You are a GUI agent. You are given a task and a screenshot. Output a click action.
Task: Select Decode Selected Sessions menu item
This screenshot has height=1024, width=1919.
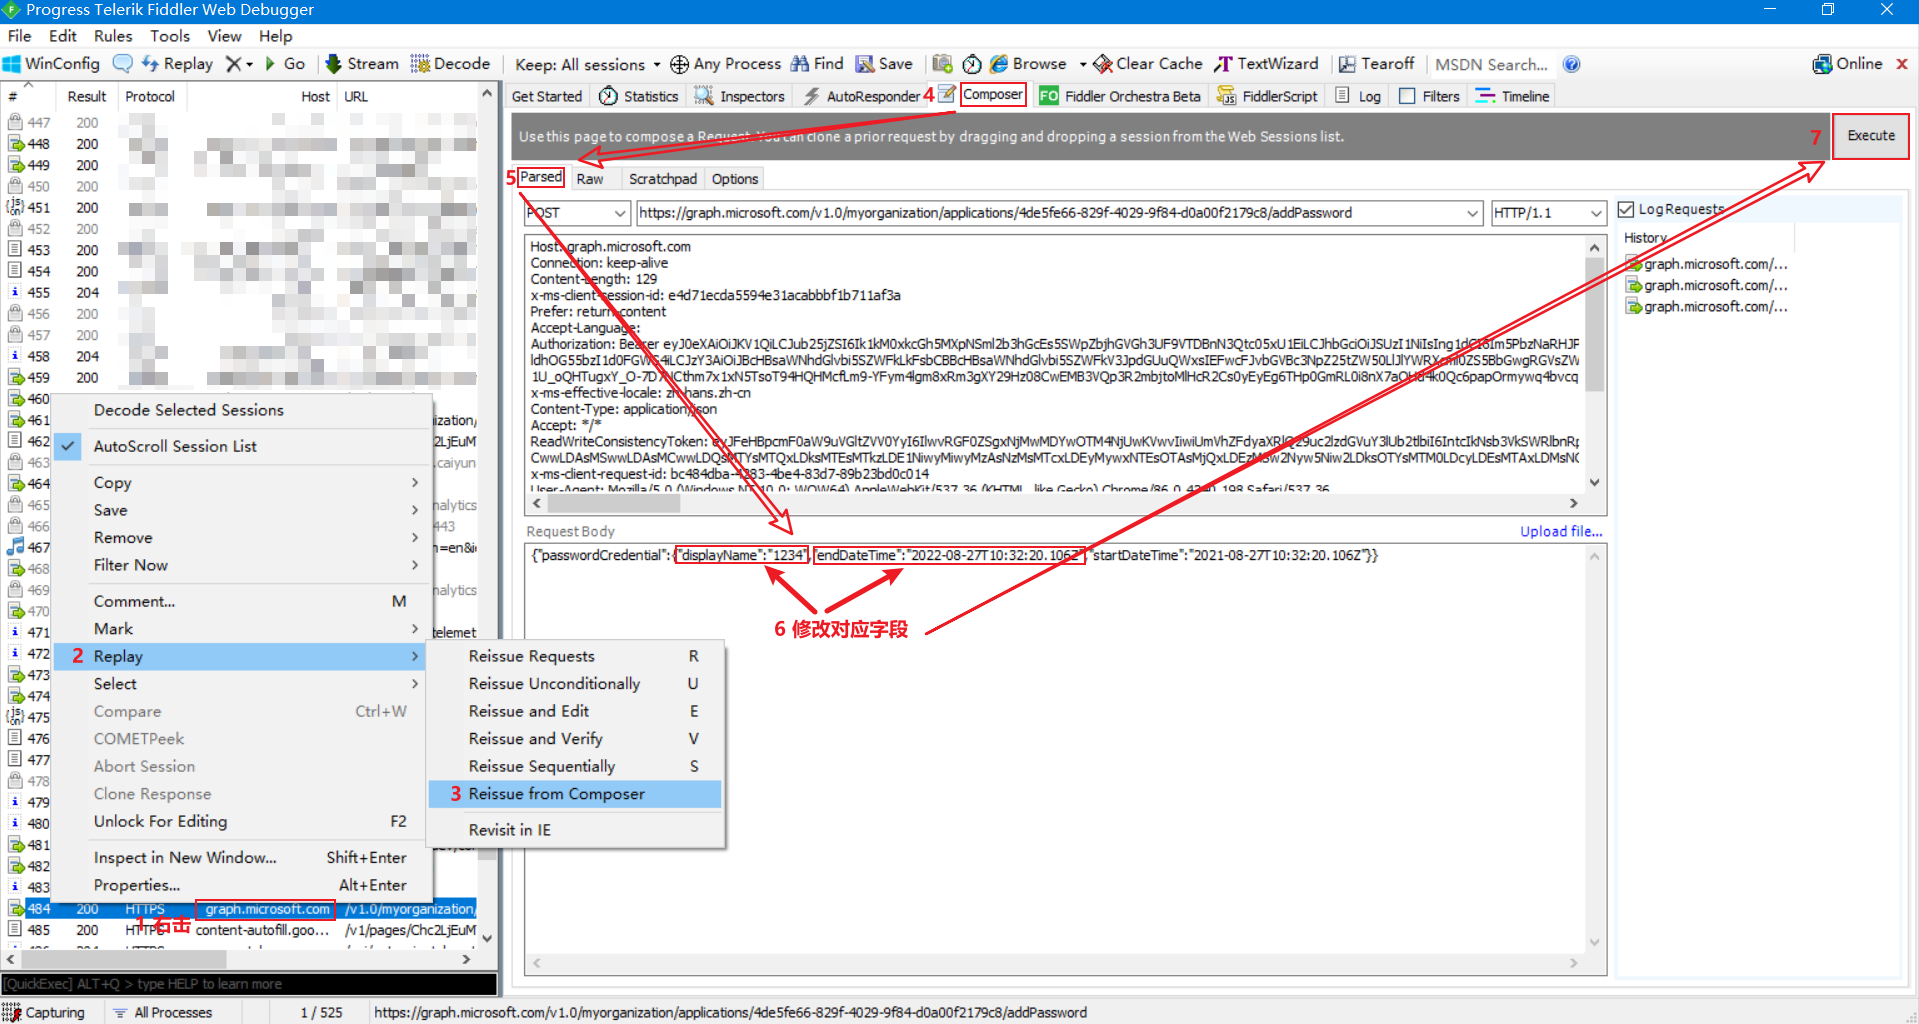242,410
